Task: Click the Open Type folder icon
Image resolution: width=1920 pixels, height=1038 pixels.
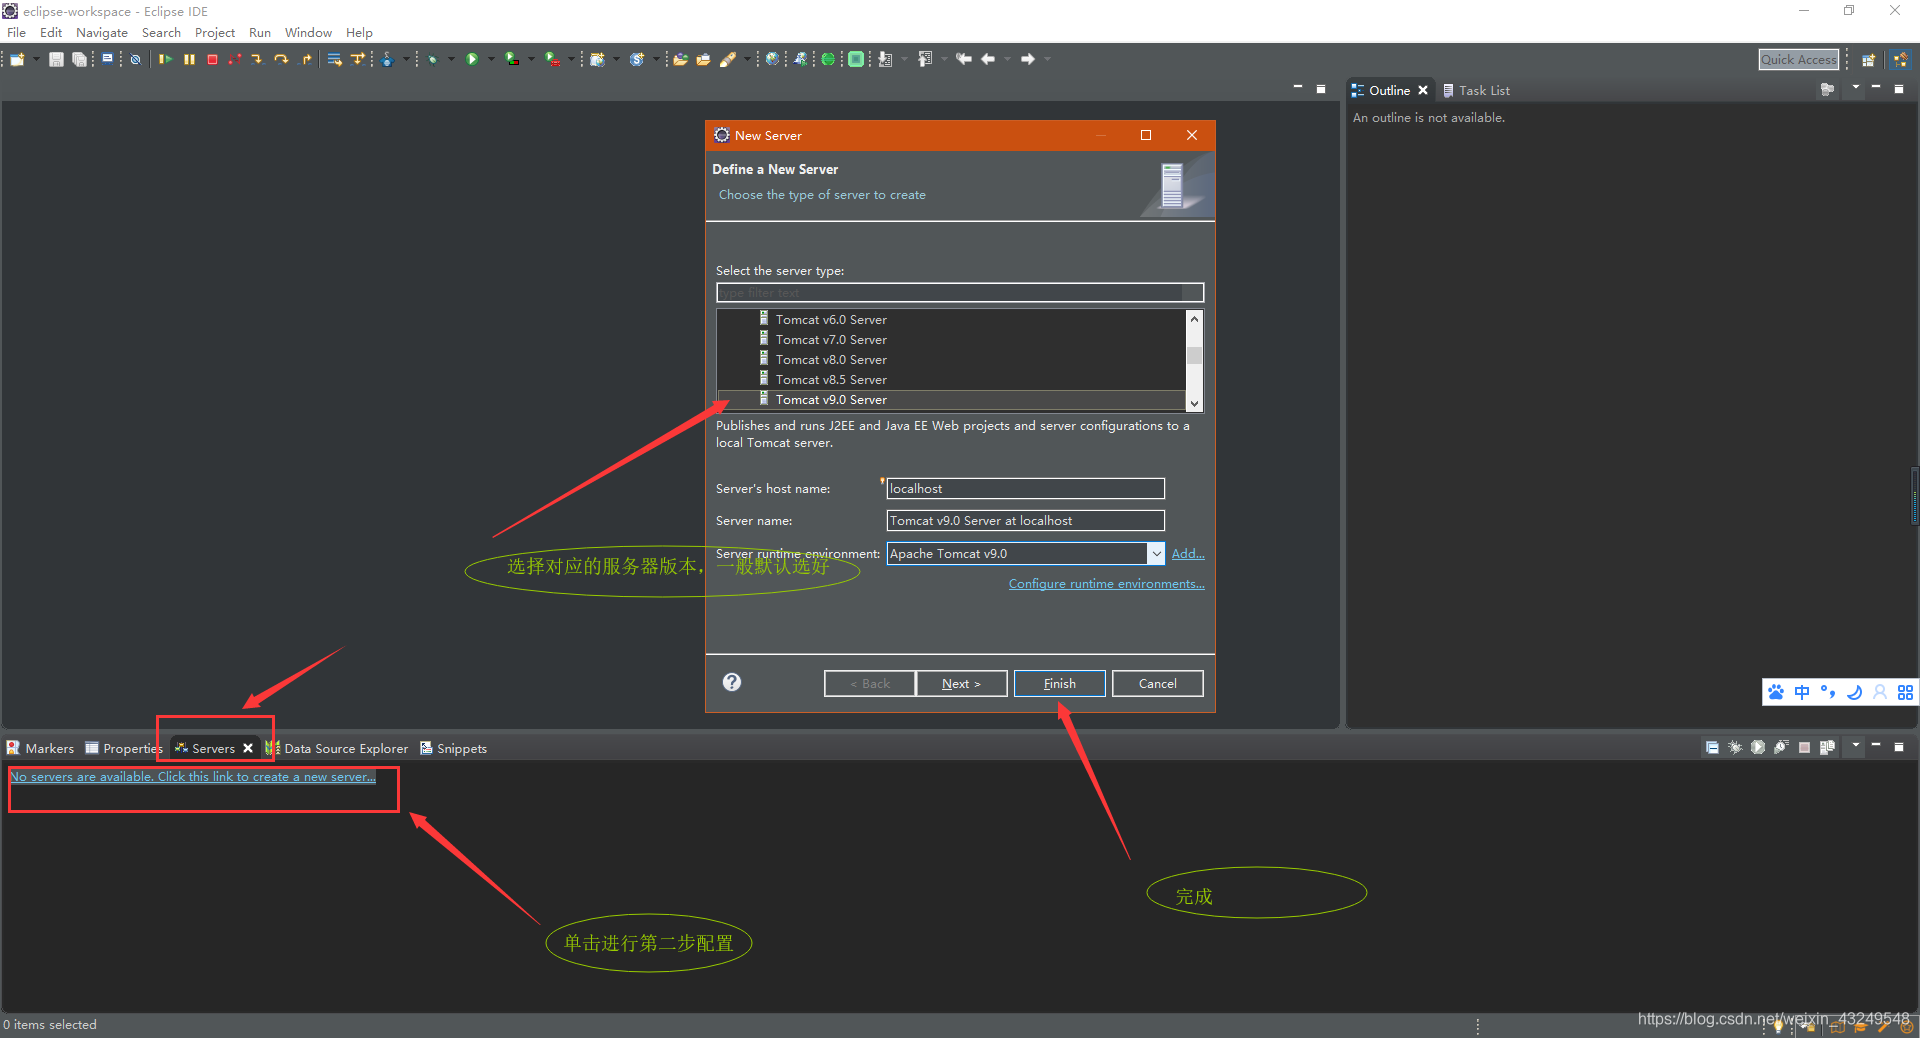Action: point(680,59)
